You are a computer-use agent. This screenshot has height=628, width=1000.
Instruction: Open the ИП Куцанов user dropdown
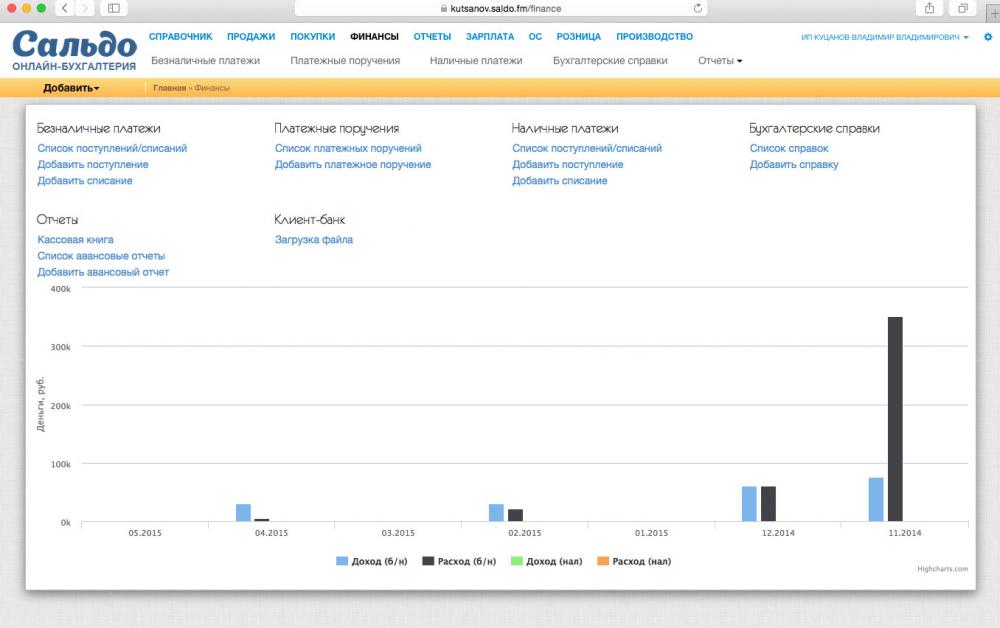tap(885, 37)
